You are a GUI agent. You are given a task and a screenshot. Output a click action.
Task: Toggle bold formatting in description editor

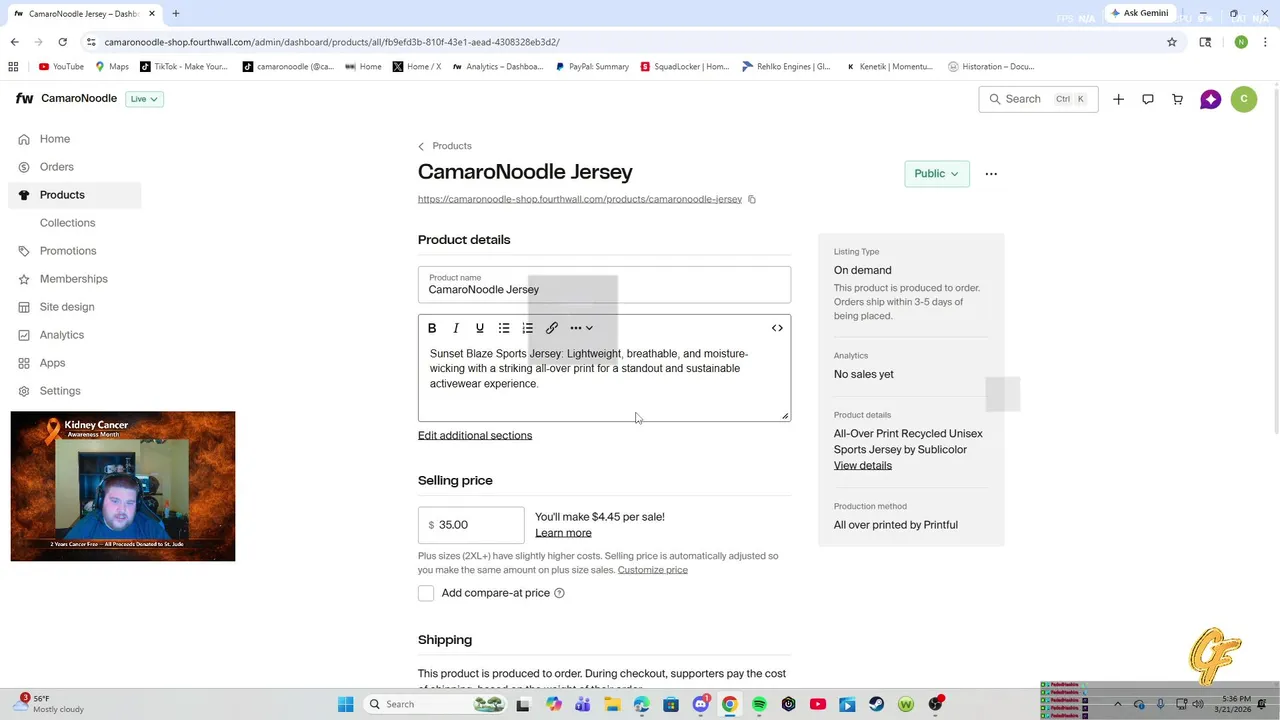tap(432, 328)
